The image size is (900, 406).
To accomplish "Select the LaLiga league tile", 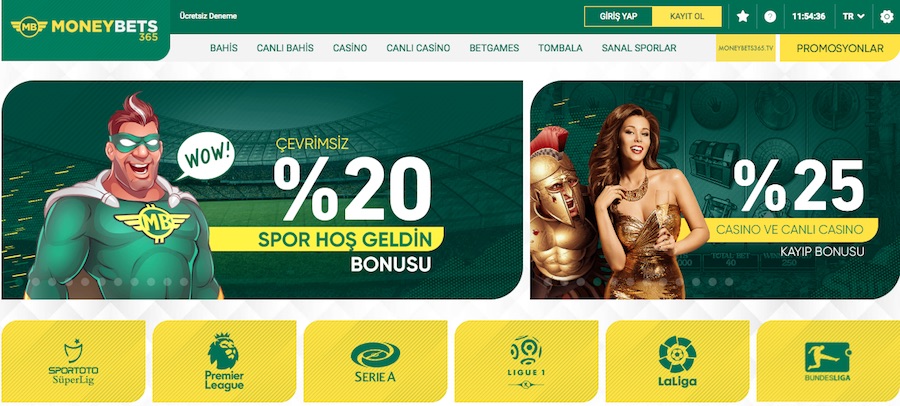I will pyautogui.click(x=677, y=361).
